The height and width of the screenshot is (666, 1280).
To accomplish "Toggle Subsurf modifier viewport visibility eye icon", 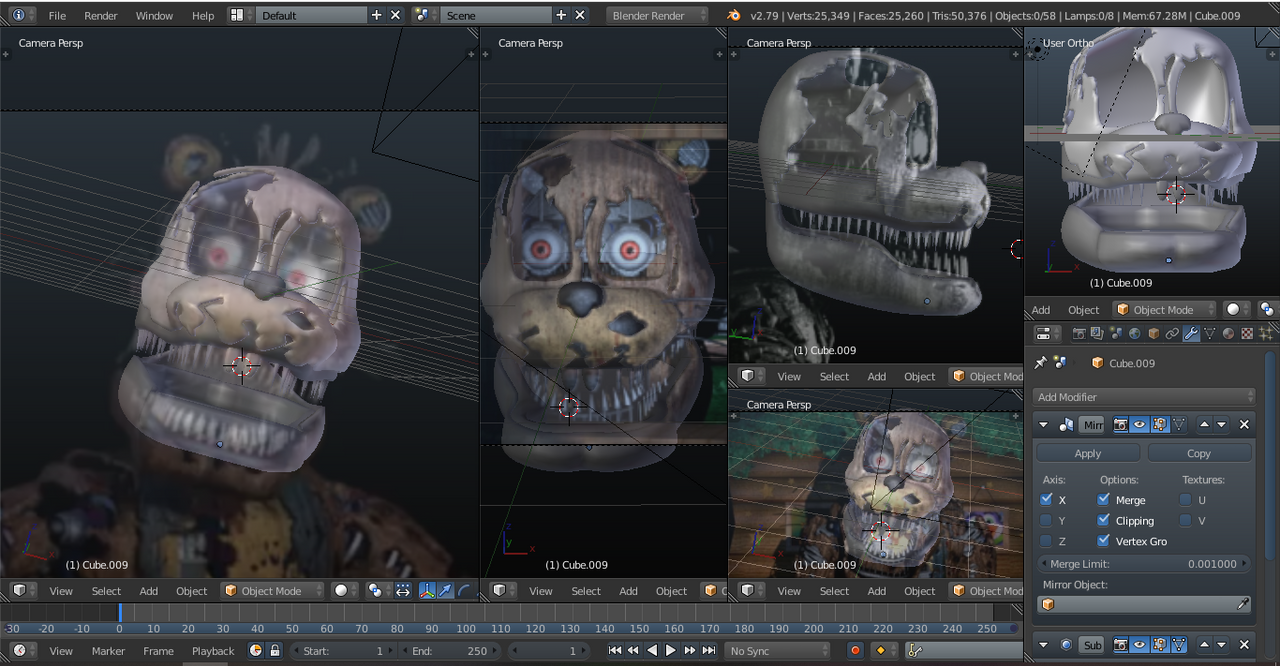I will [1139, 645].
